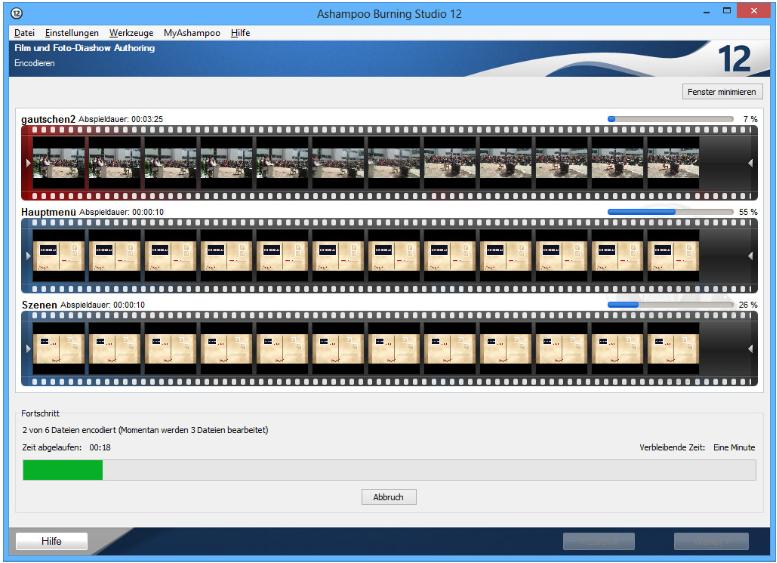Click the Fenster minimieren button

tap(722, 91)
